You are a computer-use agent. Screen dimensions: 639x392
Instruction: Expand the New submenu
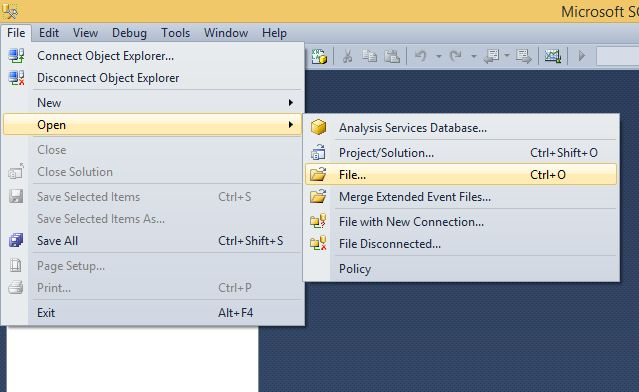tap(153, 103)
